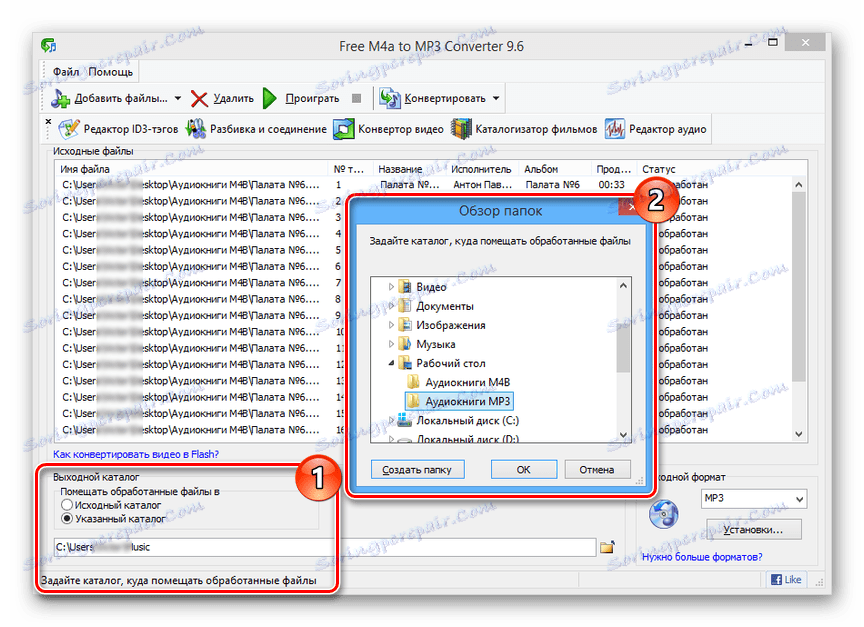Viewport: 864px width, 627px height.
Task: Select the Аудиокниги M4B folder label
Action: (x=468, y=382)
